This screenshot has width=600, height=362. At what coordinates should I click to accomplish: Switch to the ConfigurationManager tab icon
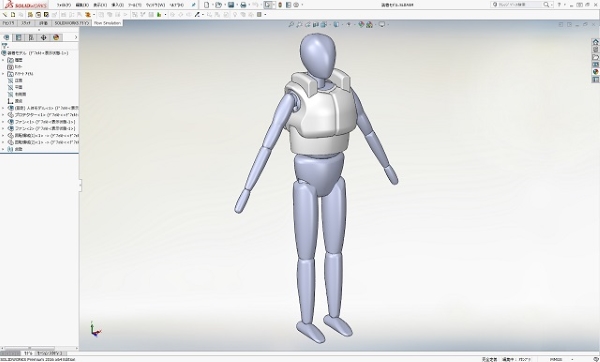[x=31, y=37]
